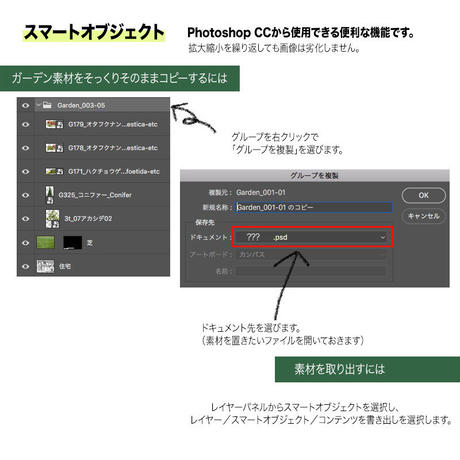Click the アートボード カンバス dropdown field
The image size is (460, 460).
tap(312, 254)
